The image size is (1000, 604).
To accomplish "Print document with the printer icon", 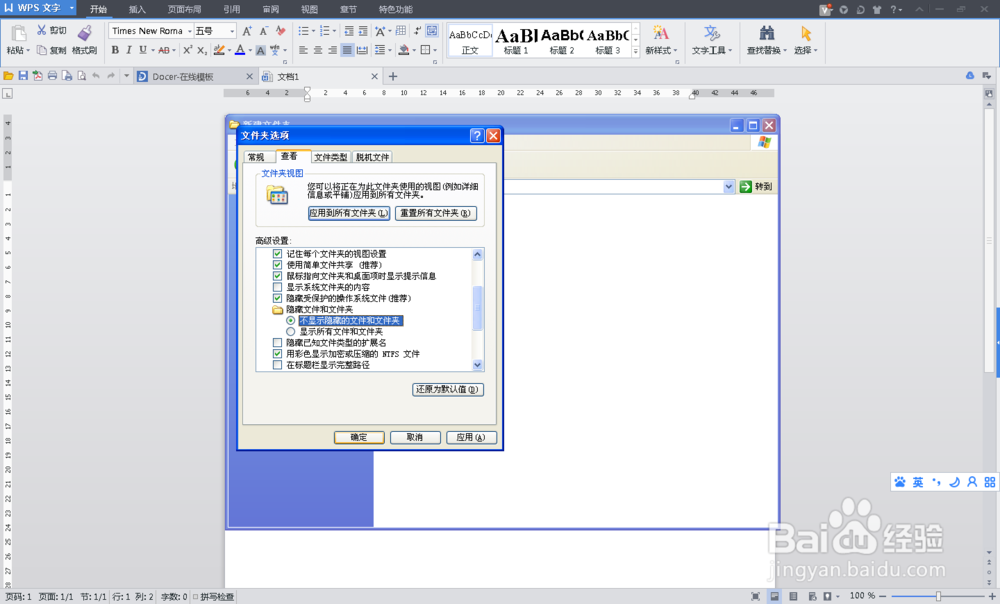I will click(52, 76).
